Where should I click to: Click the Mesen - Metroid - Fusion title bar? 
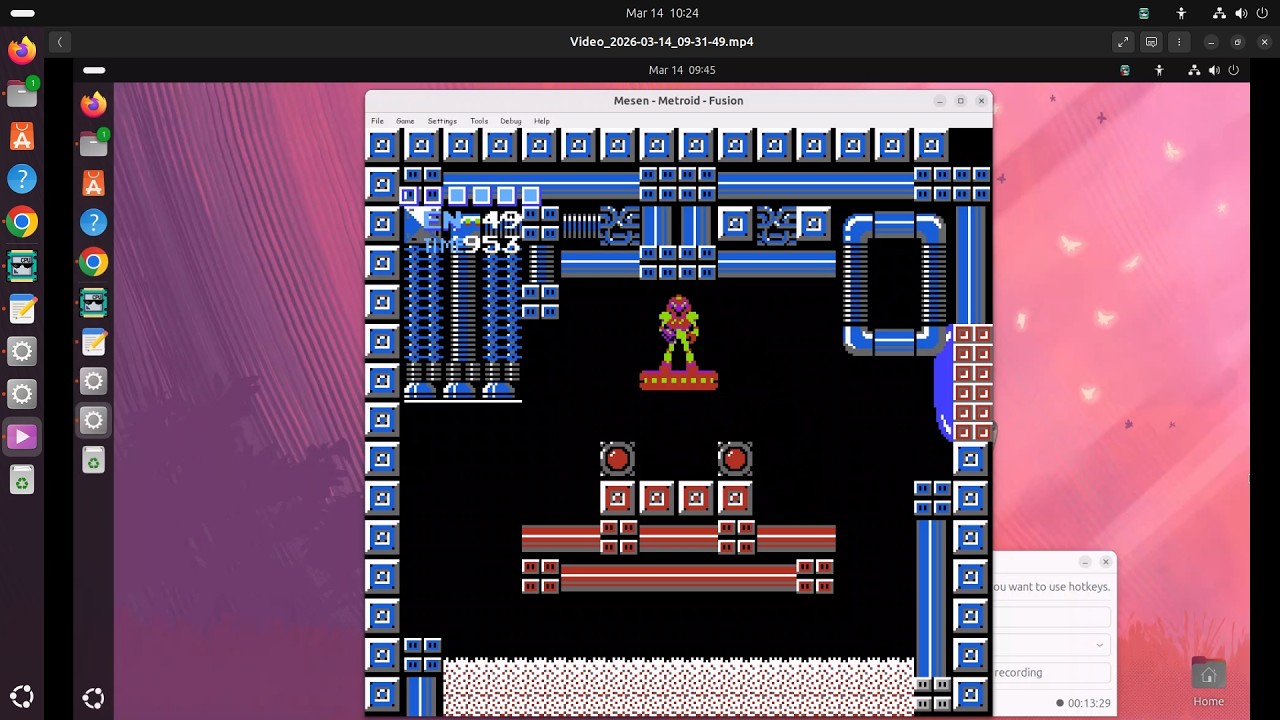(678, 101)
